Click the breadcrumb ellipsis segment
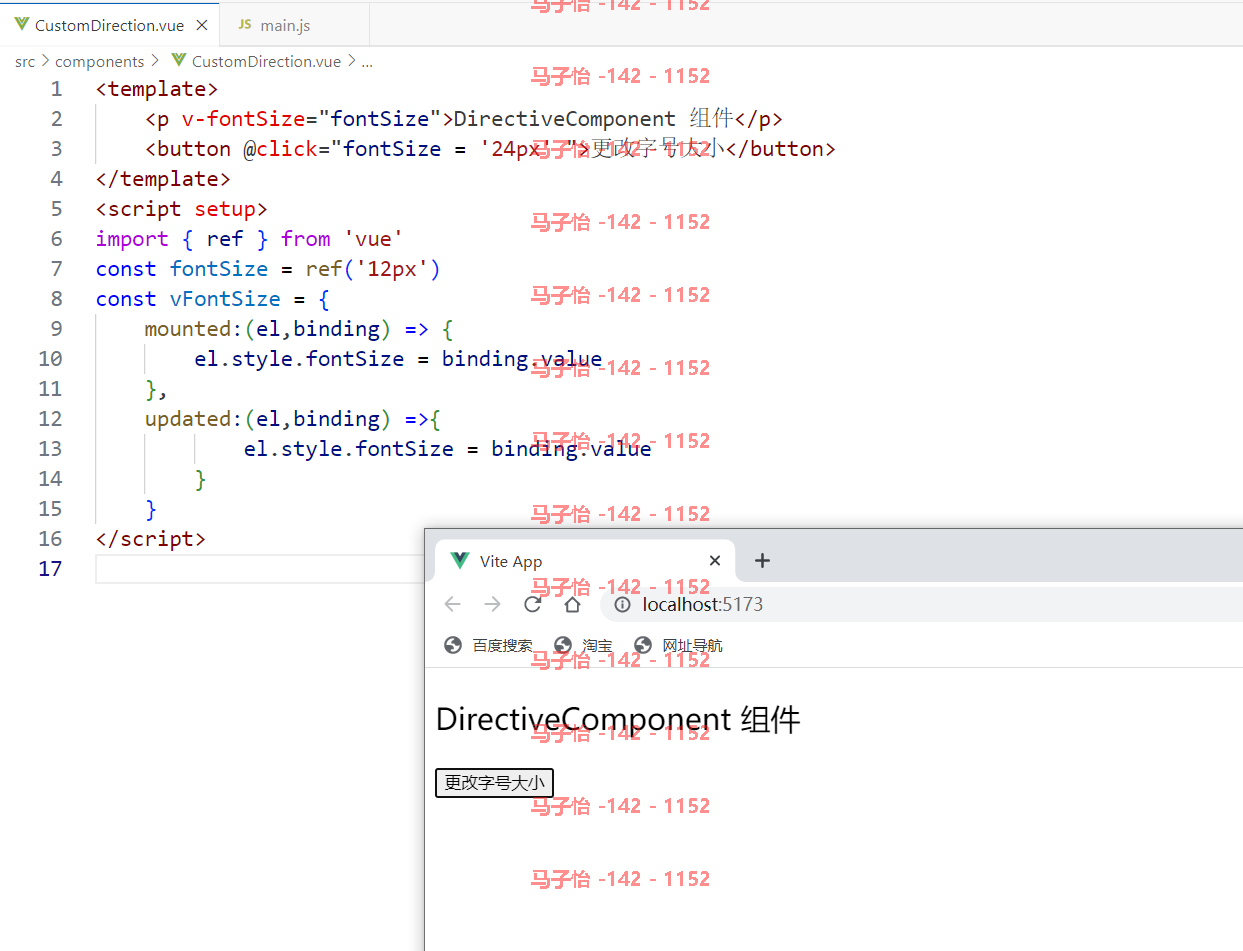The width and height of the screenshot is (1243, 951). click(x=367, y=62)
